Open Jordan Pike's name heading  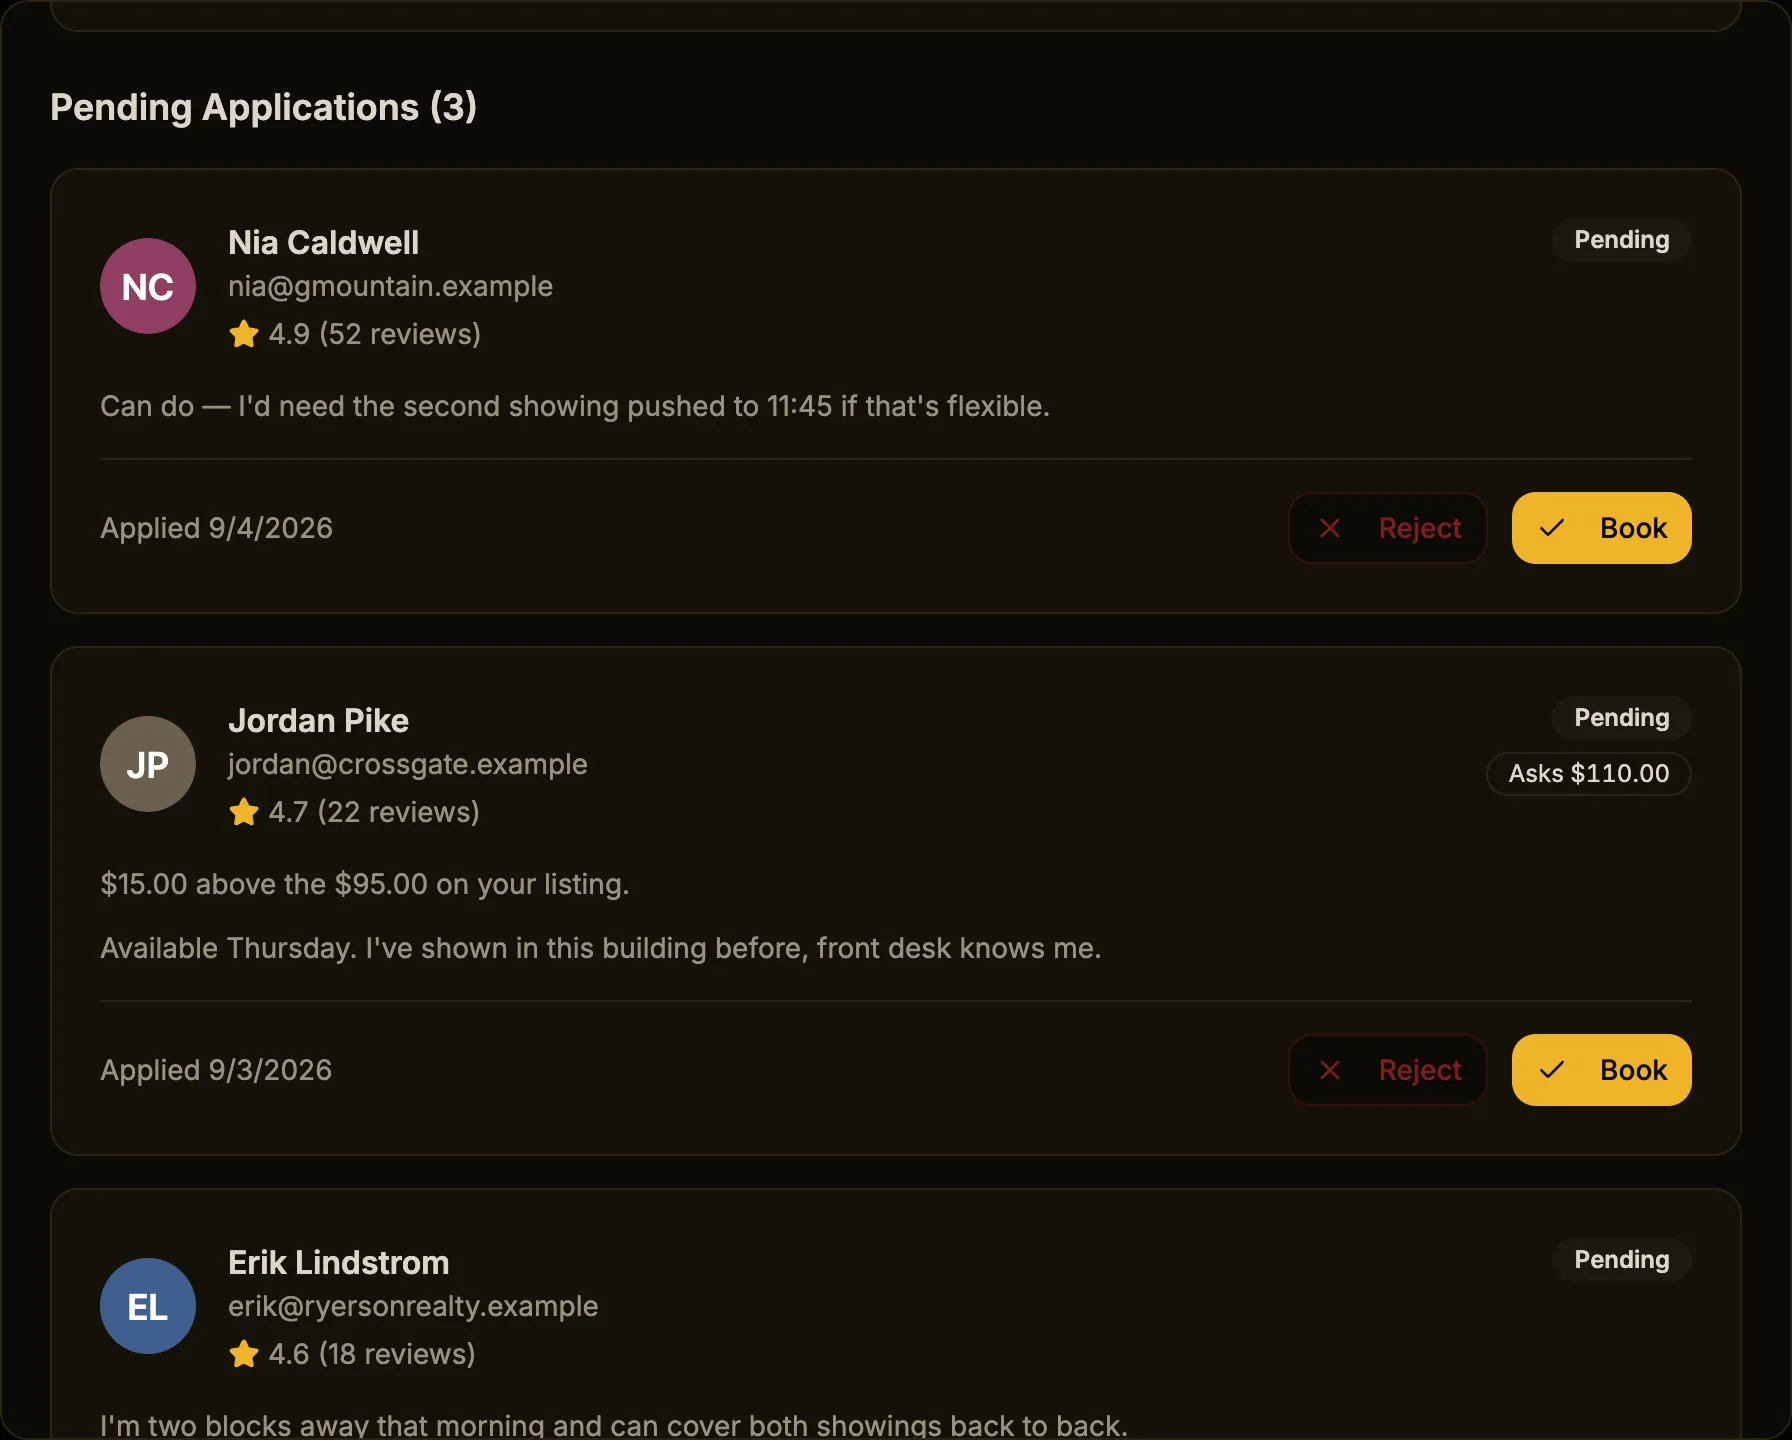pos(318,720)
